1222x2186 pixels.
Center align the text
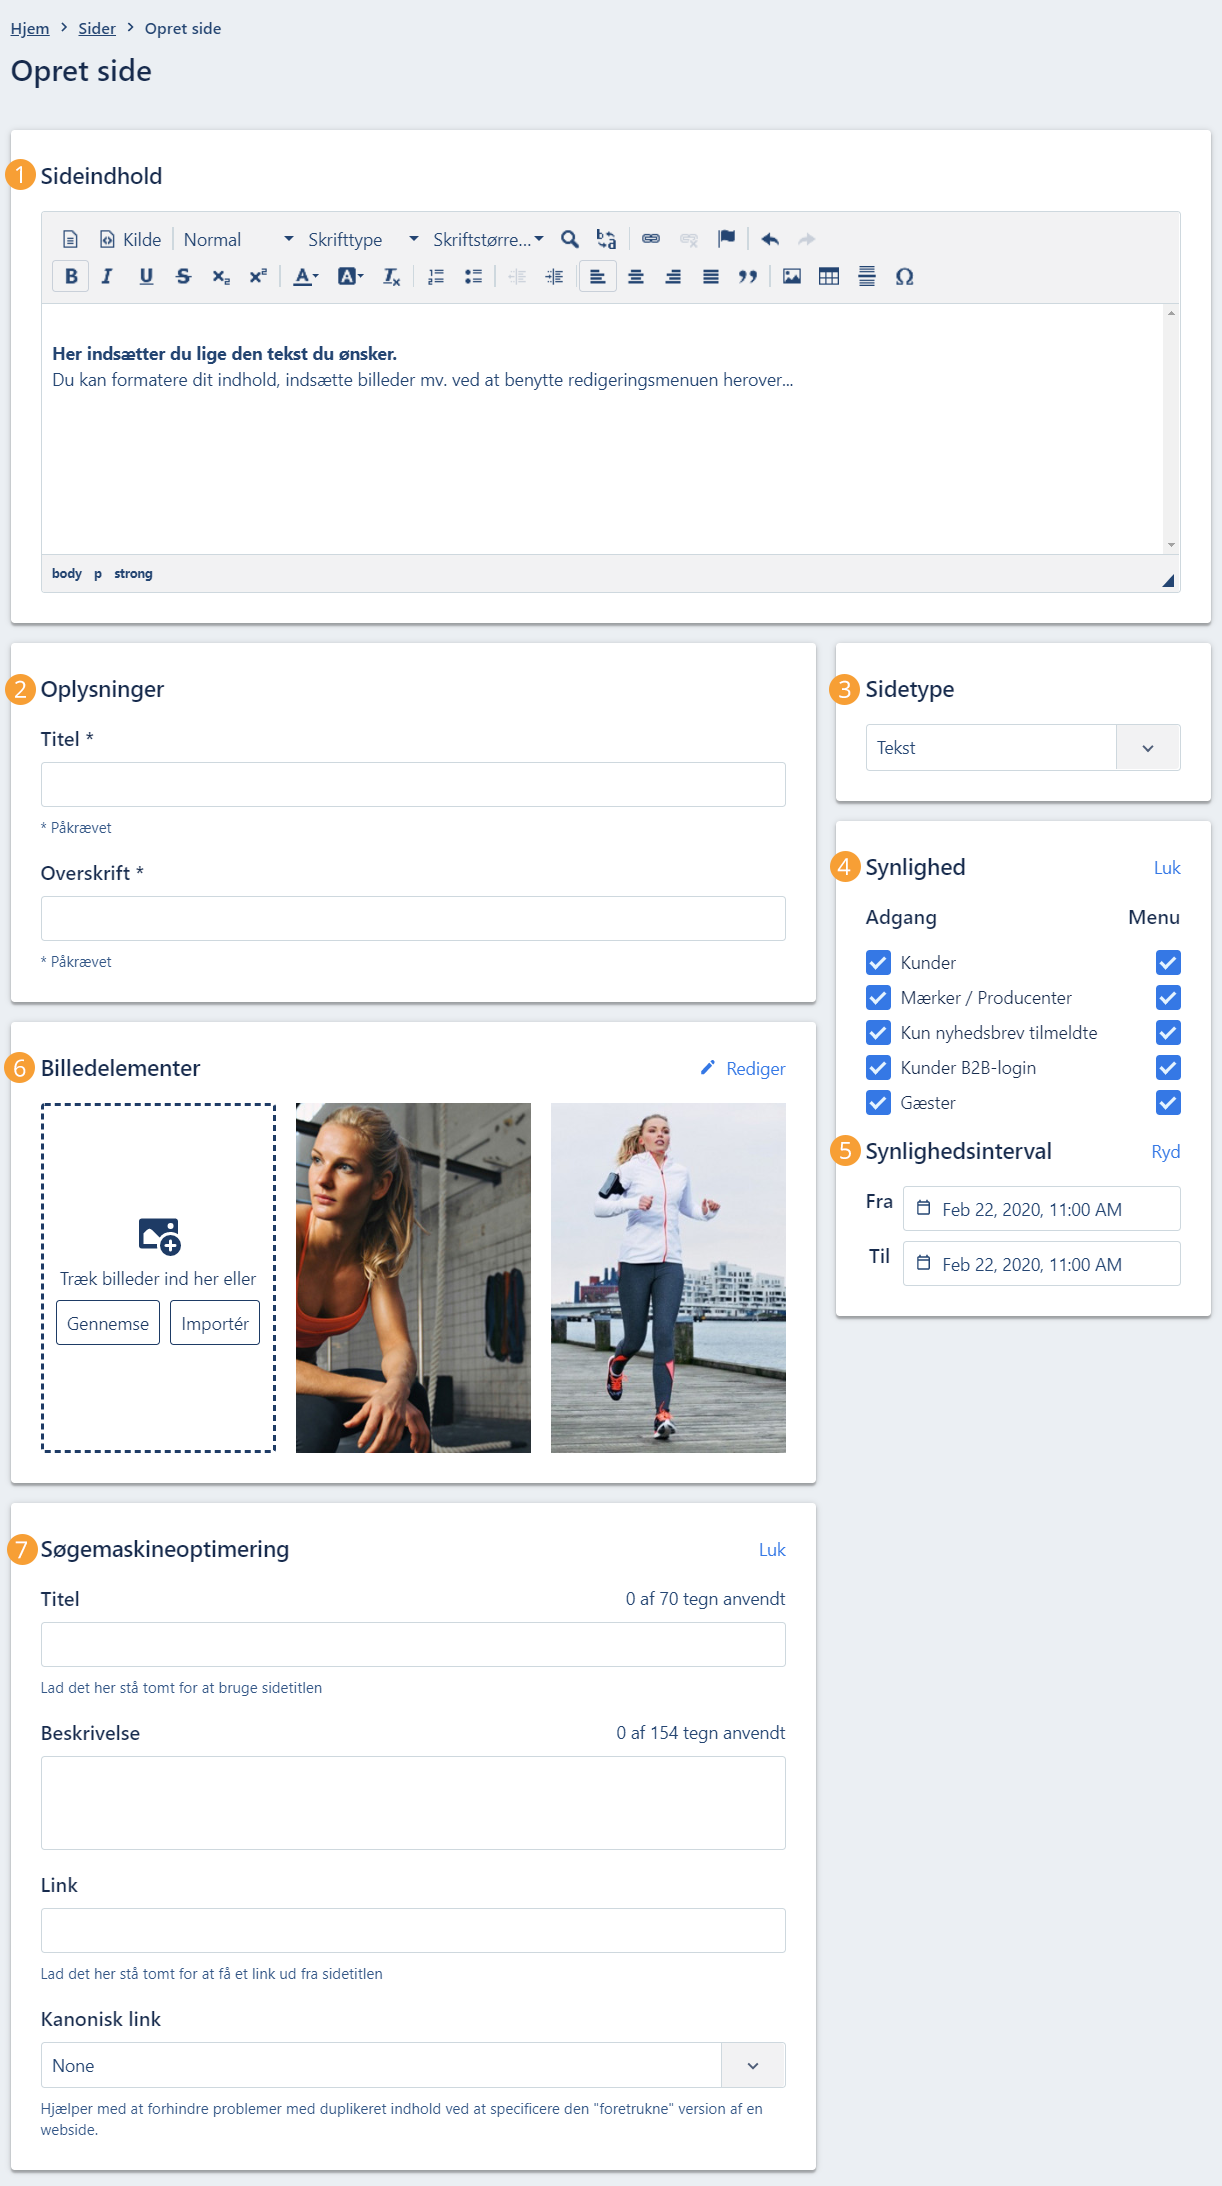(636, 277)
